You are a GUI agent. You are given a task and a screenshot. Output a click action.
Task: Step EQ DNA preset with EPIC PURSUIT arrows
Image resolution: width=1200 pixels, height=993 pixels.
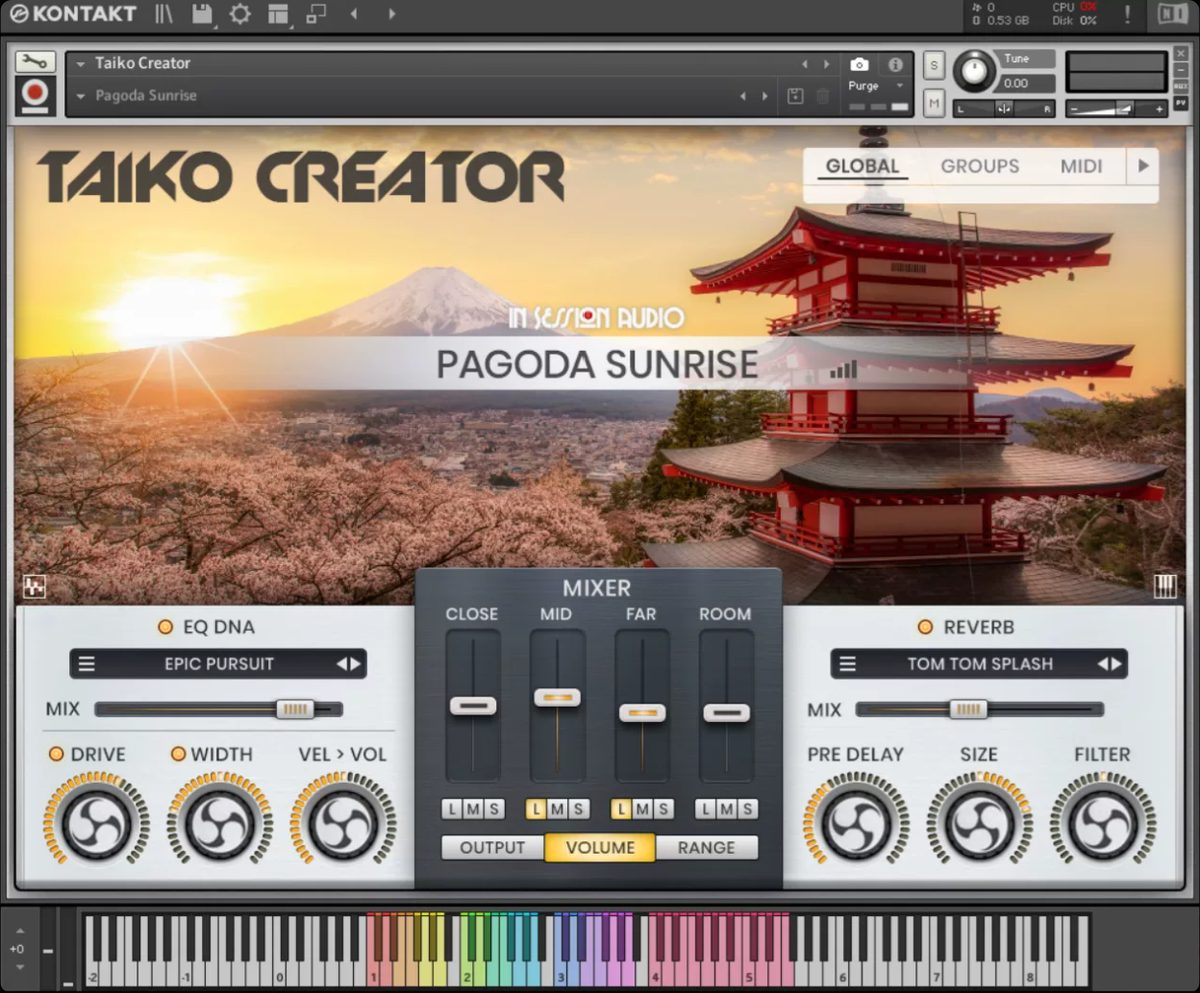click(348, 664)
